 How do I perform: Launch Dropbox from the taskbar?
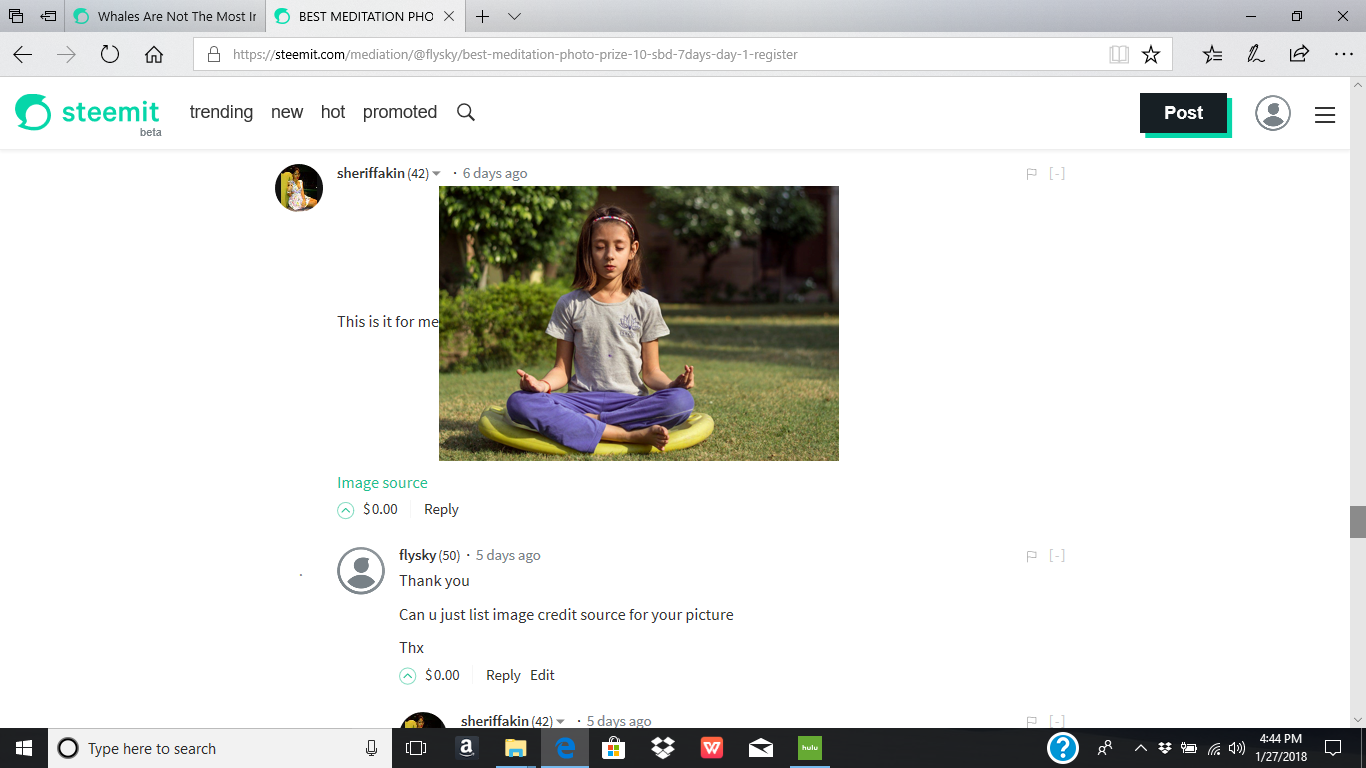662,748
